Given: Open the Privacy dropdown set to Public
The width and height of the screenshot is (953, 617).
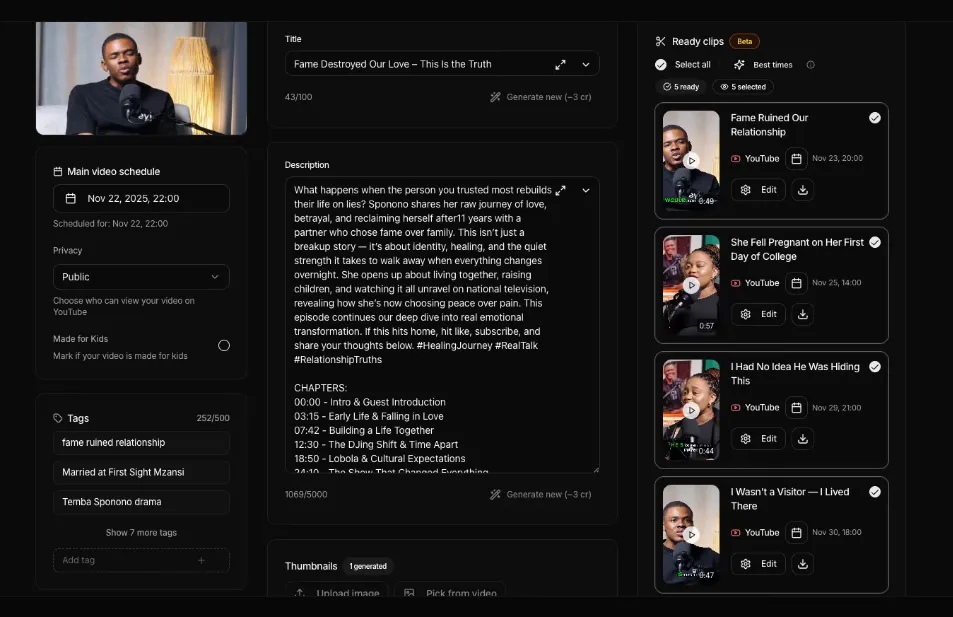Looking at the screenshot, I should coord(141,277).
